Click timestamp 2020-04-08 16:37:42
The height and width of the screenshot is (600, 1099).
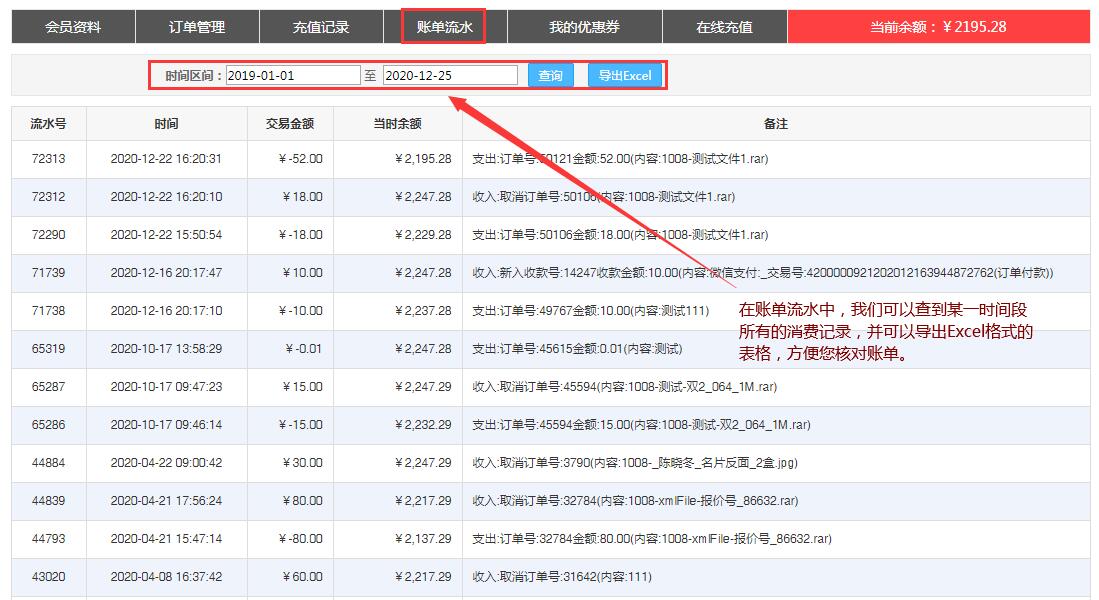coord(166,577)
